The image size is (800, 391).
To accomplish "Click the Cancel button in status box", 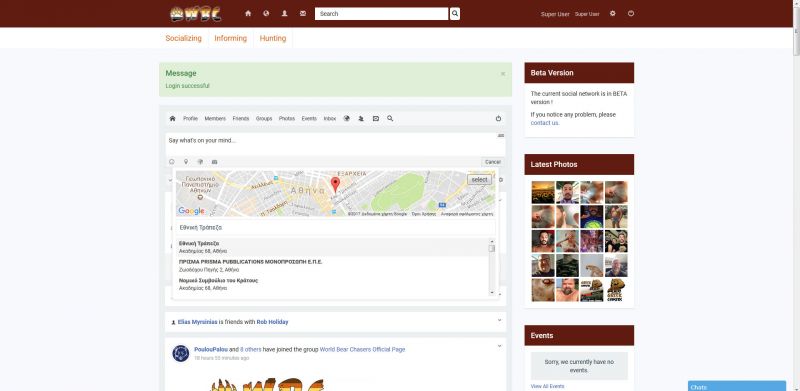I will 493,162.
